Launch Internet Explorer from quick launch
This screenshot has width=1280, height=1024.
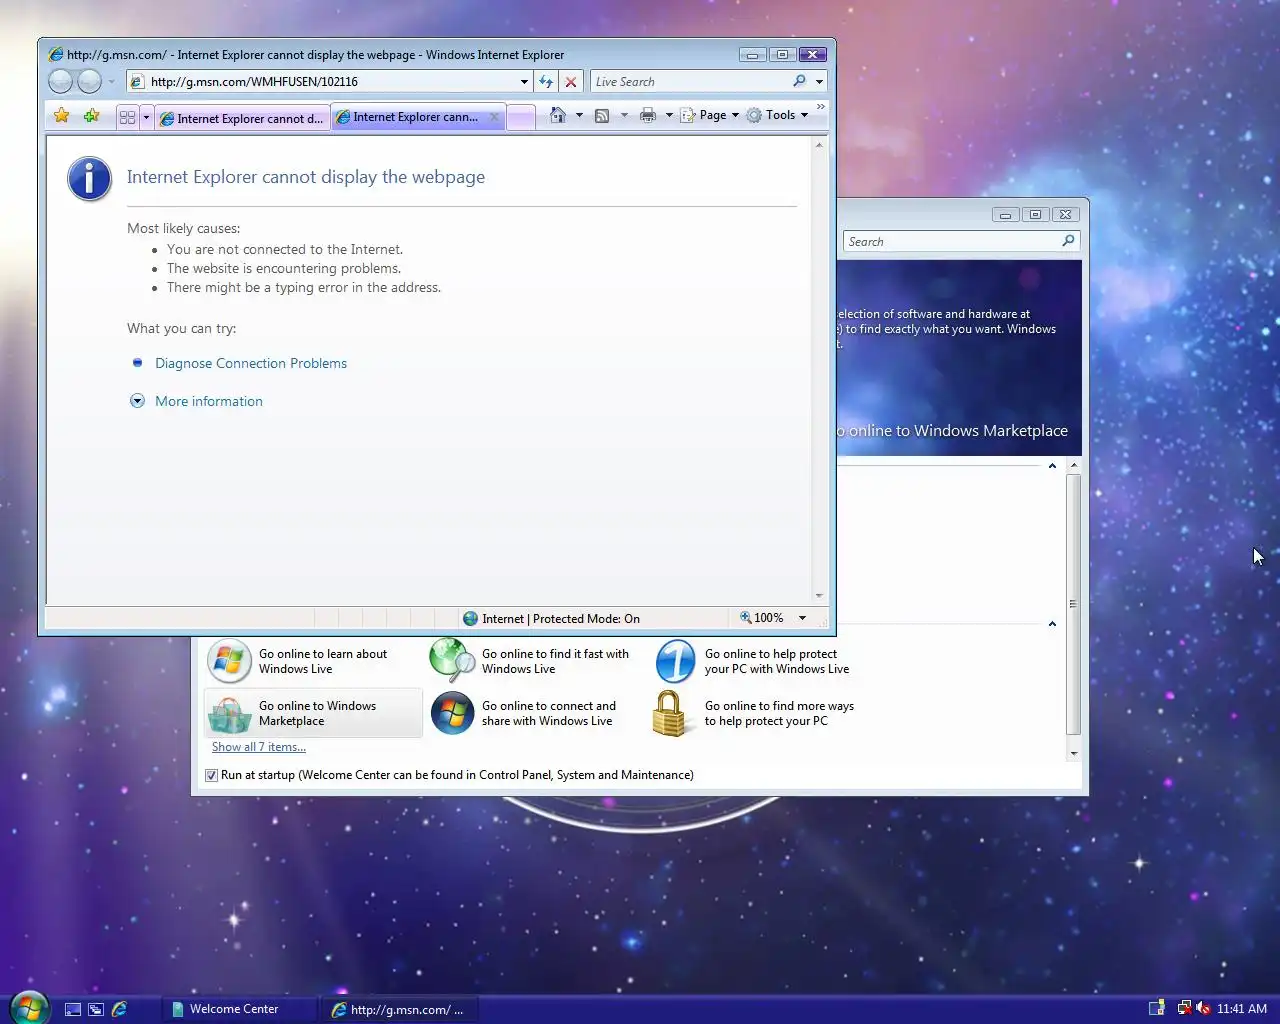(x=119, y=1009)
